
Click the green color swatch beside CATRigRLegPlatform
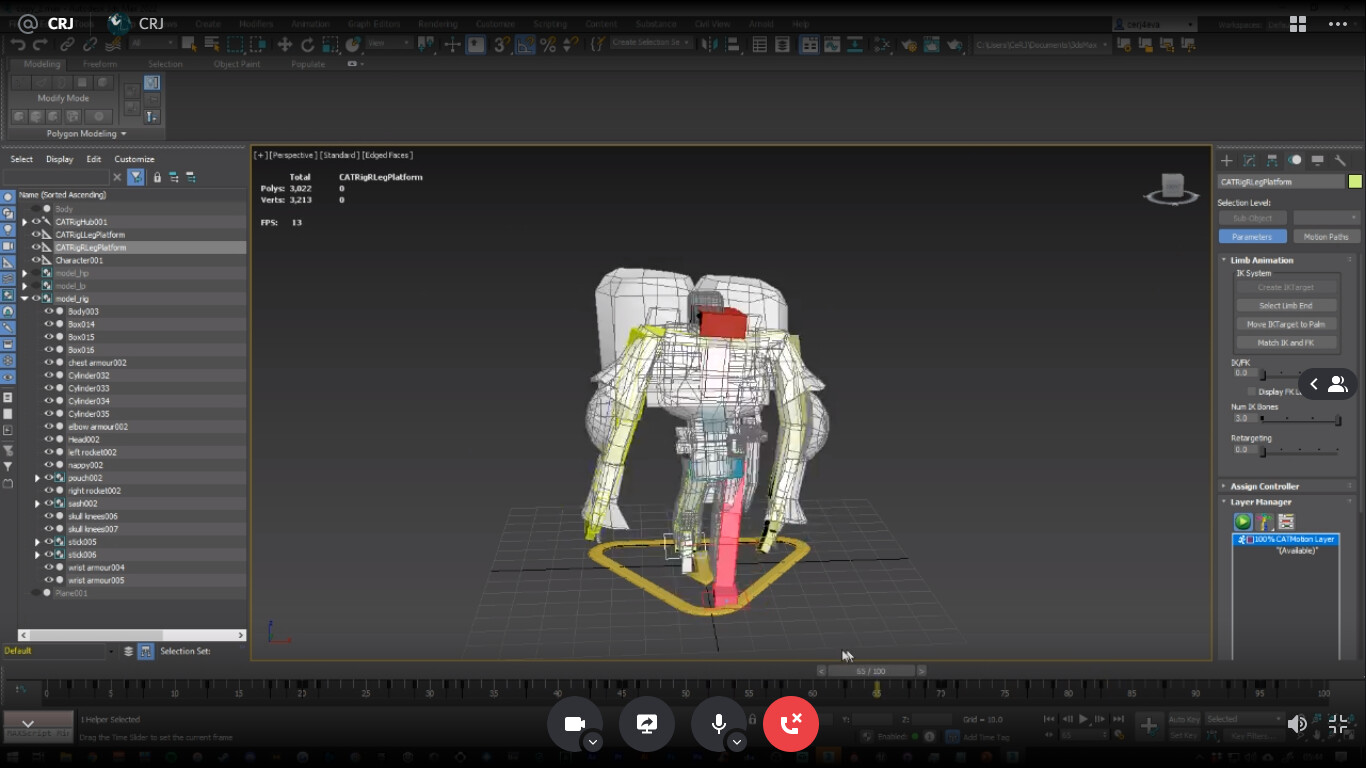click(x=1357, y=181)
